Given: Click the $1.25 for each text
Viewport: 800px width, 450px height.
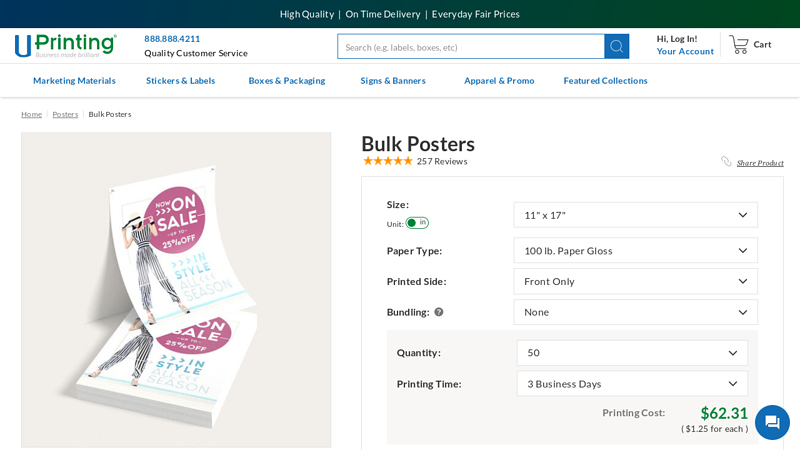Looking at the screenshot, I should pos(715,429).
